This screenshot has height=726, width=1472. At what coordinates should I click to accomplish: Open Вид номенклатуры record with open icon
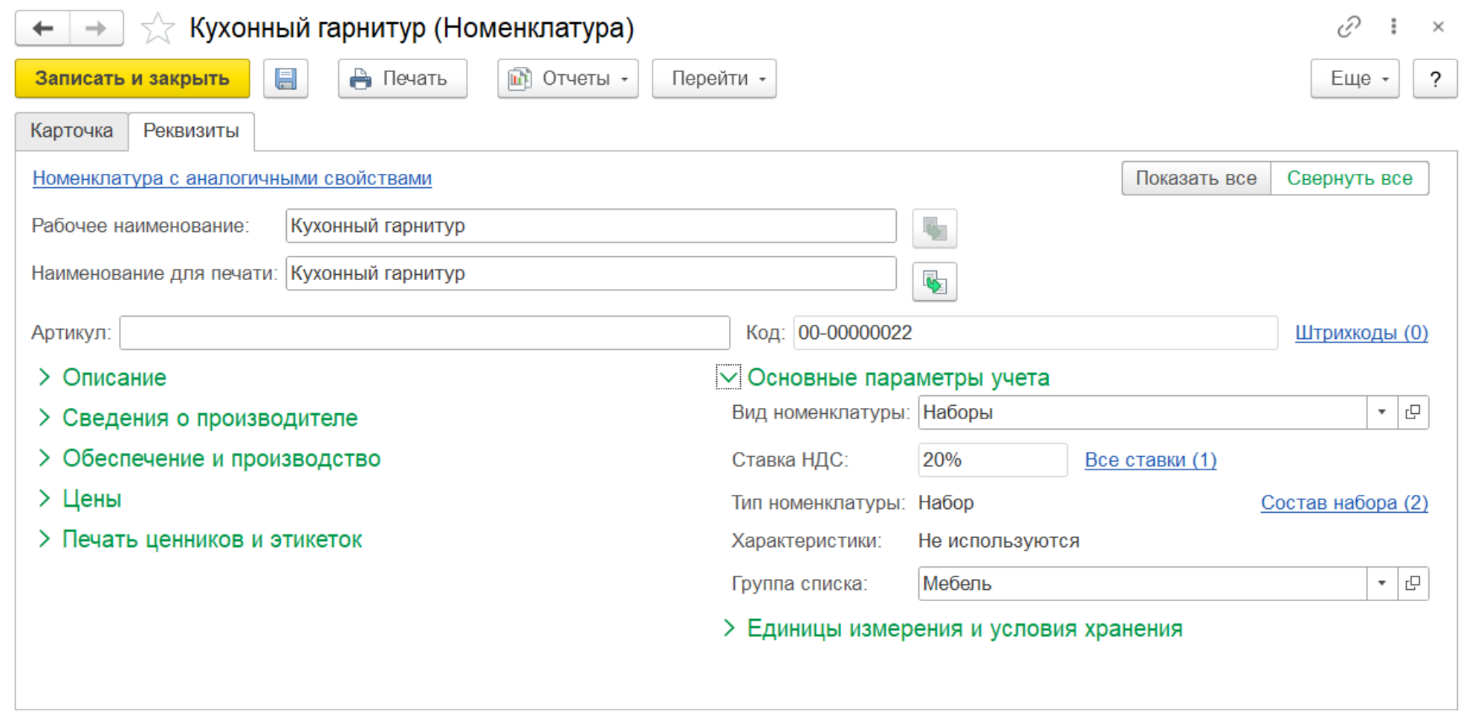coord(1412,412)
